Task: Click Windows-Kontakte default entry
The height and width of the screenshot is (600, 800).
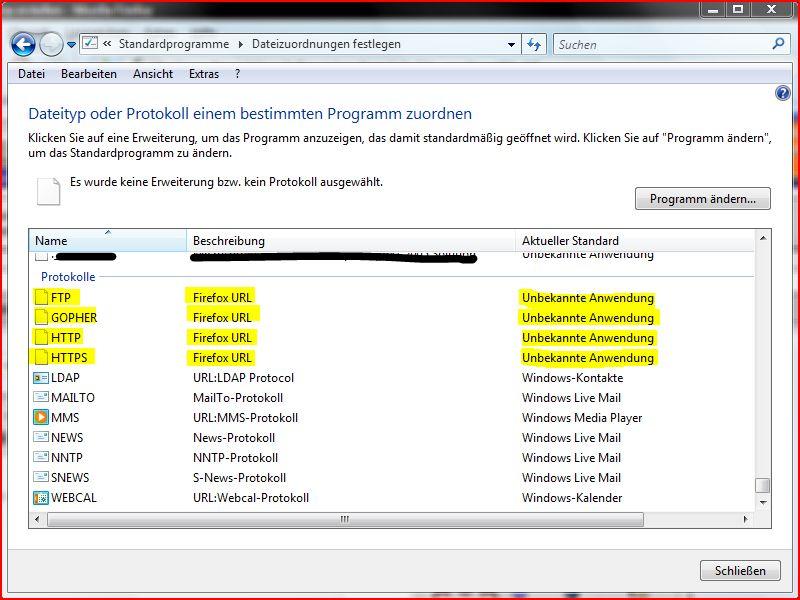Action: click(572, 378)
